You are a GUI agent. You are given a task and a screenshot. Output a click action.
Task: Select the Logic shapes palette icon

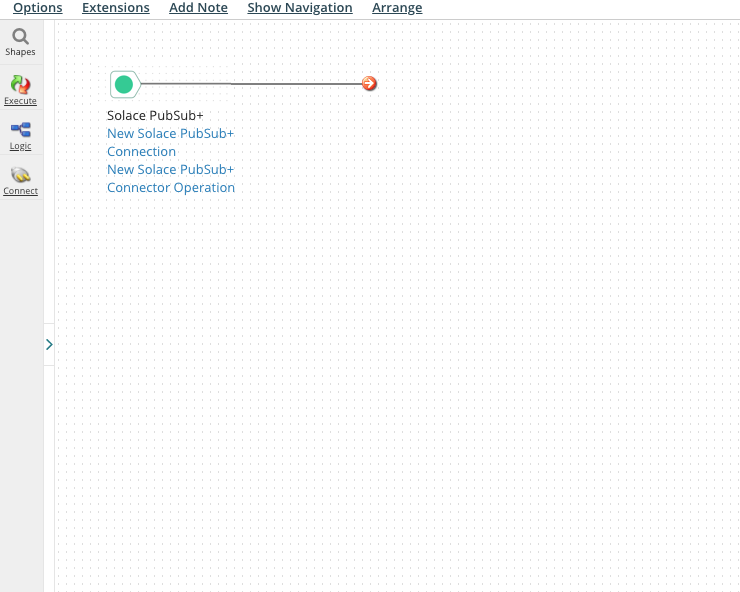coord(20,130)
